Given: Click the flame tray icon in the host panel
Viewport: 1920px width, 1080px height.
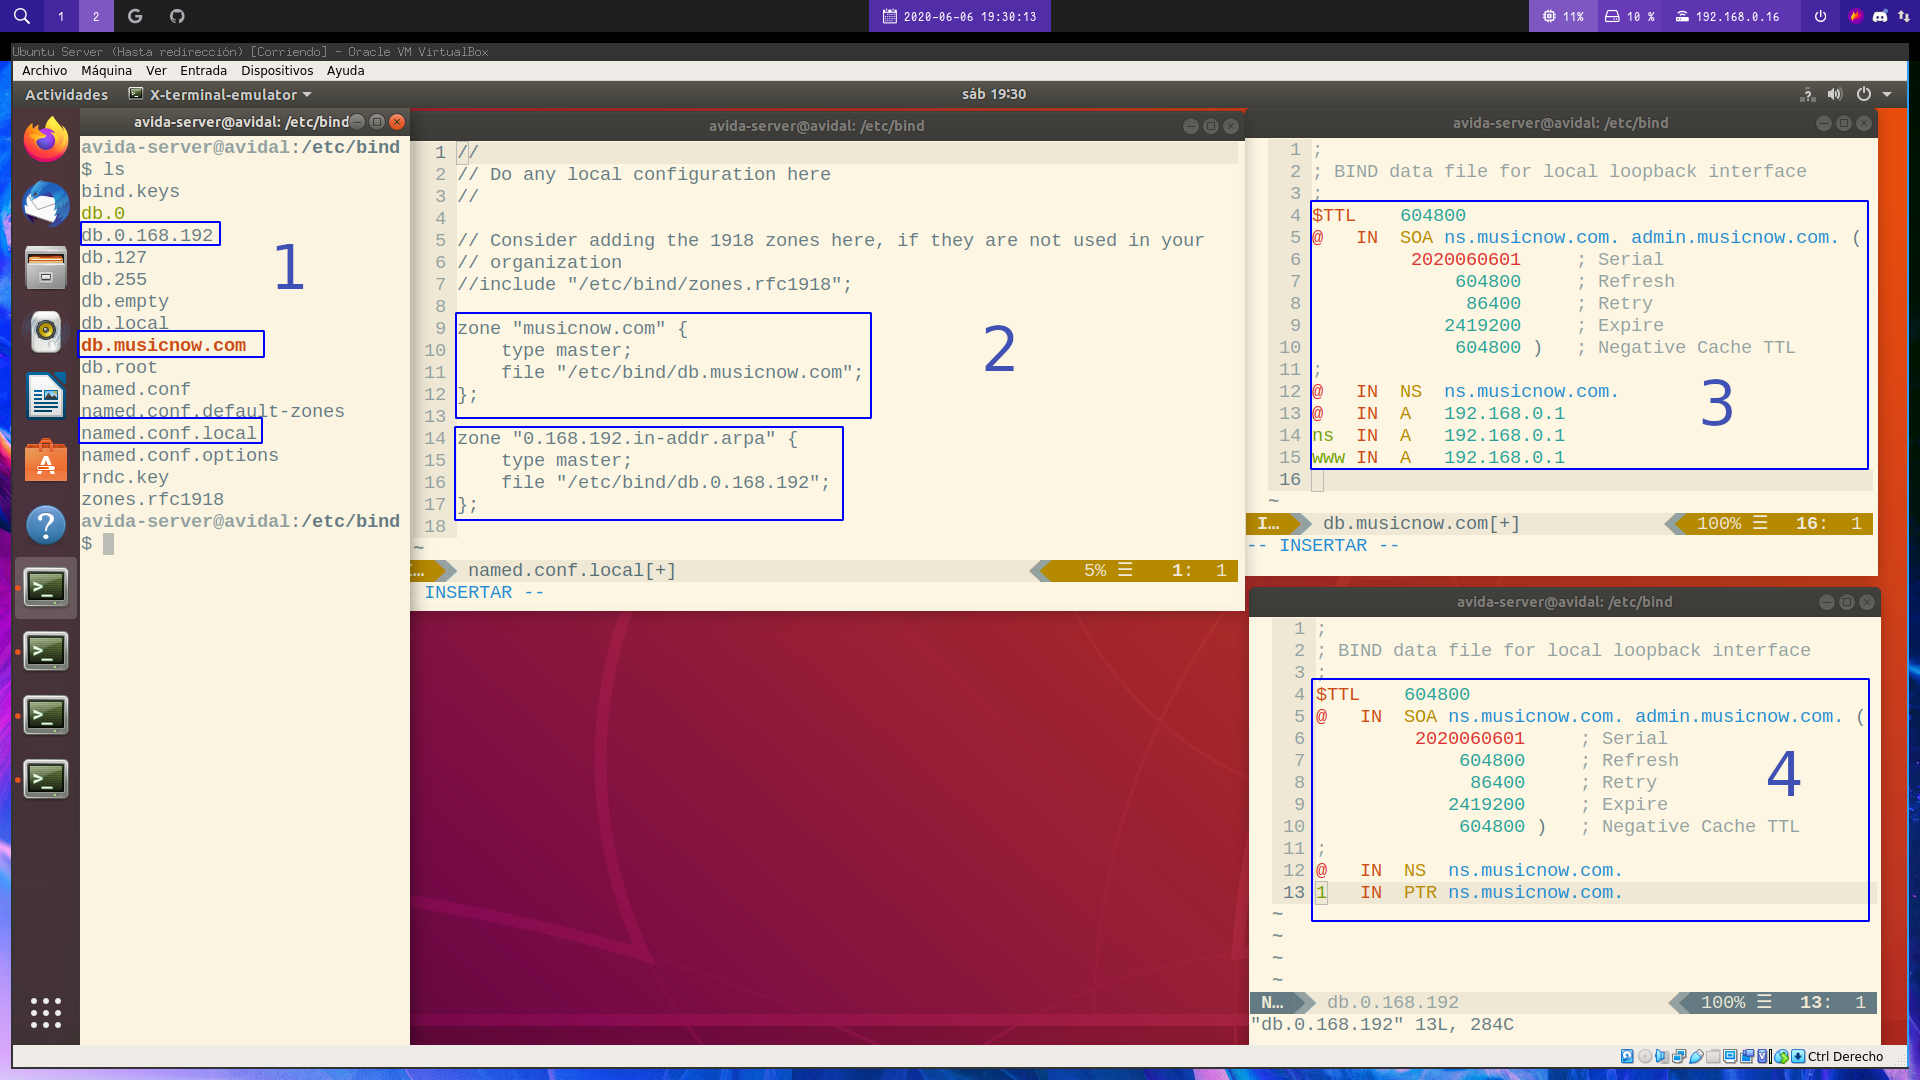Looking at the screenshot, I should 1856,16.
